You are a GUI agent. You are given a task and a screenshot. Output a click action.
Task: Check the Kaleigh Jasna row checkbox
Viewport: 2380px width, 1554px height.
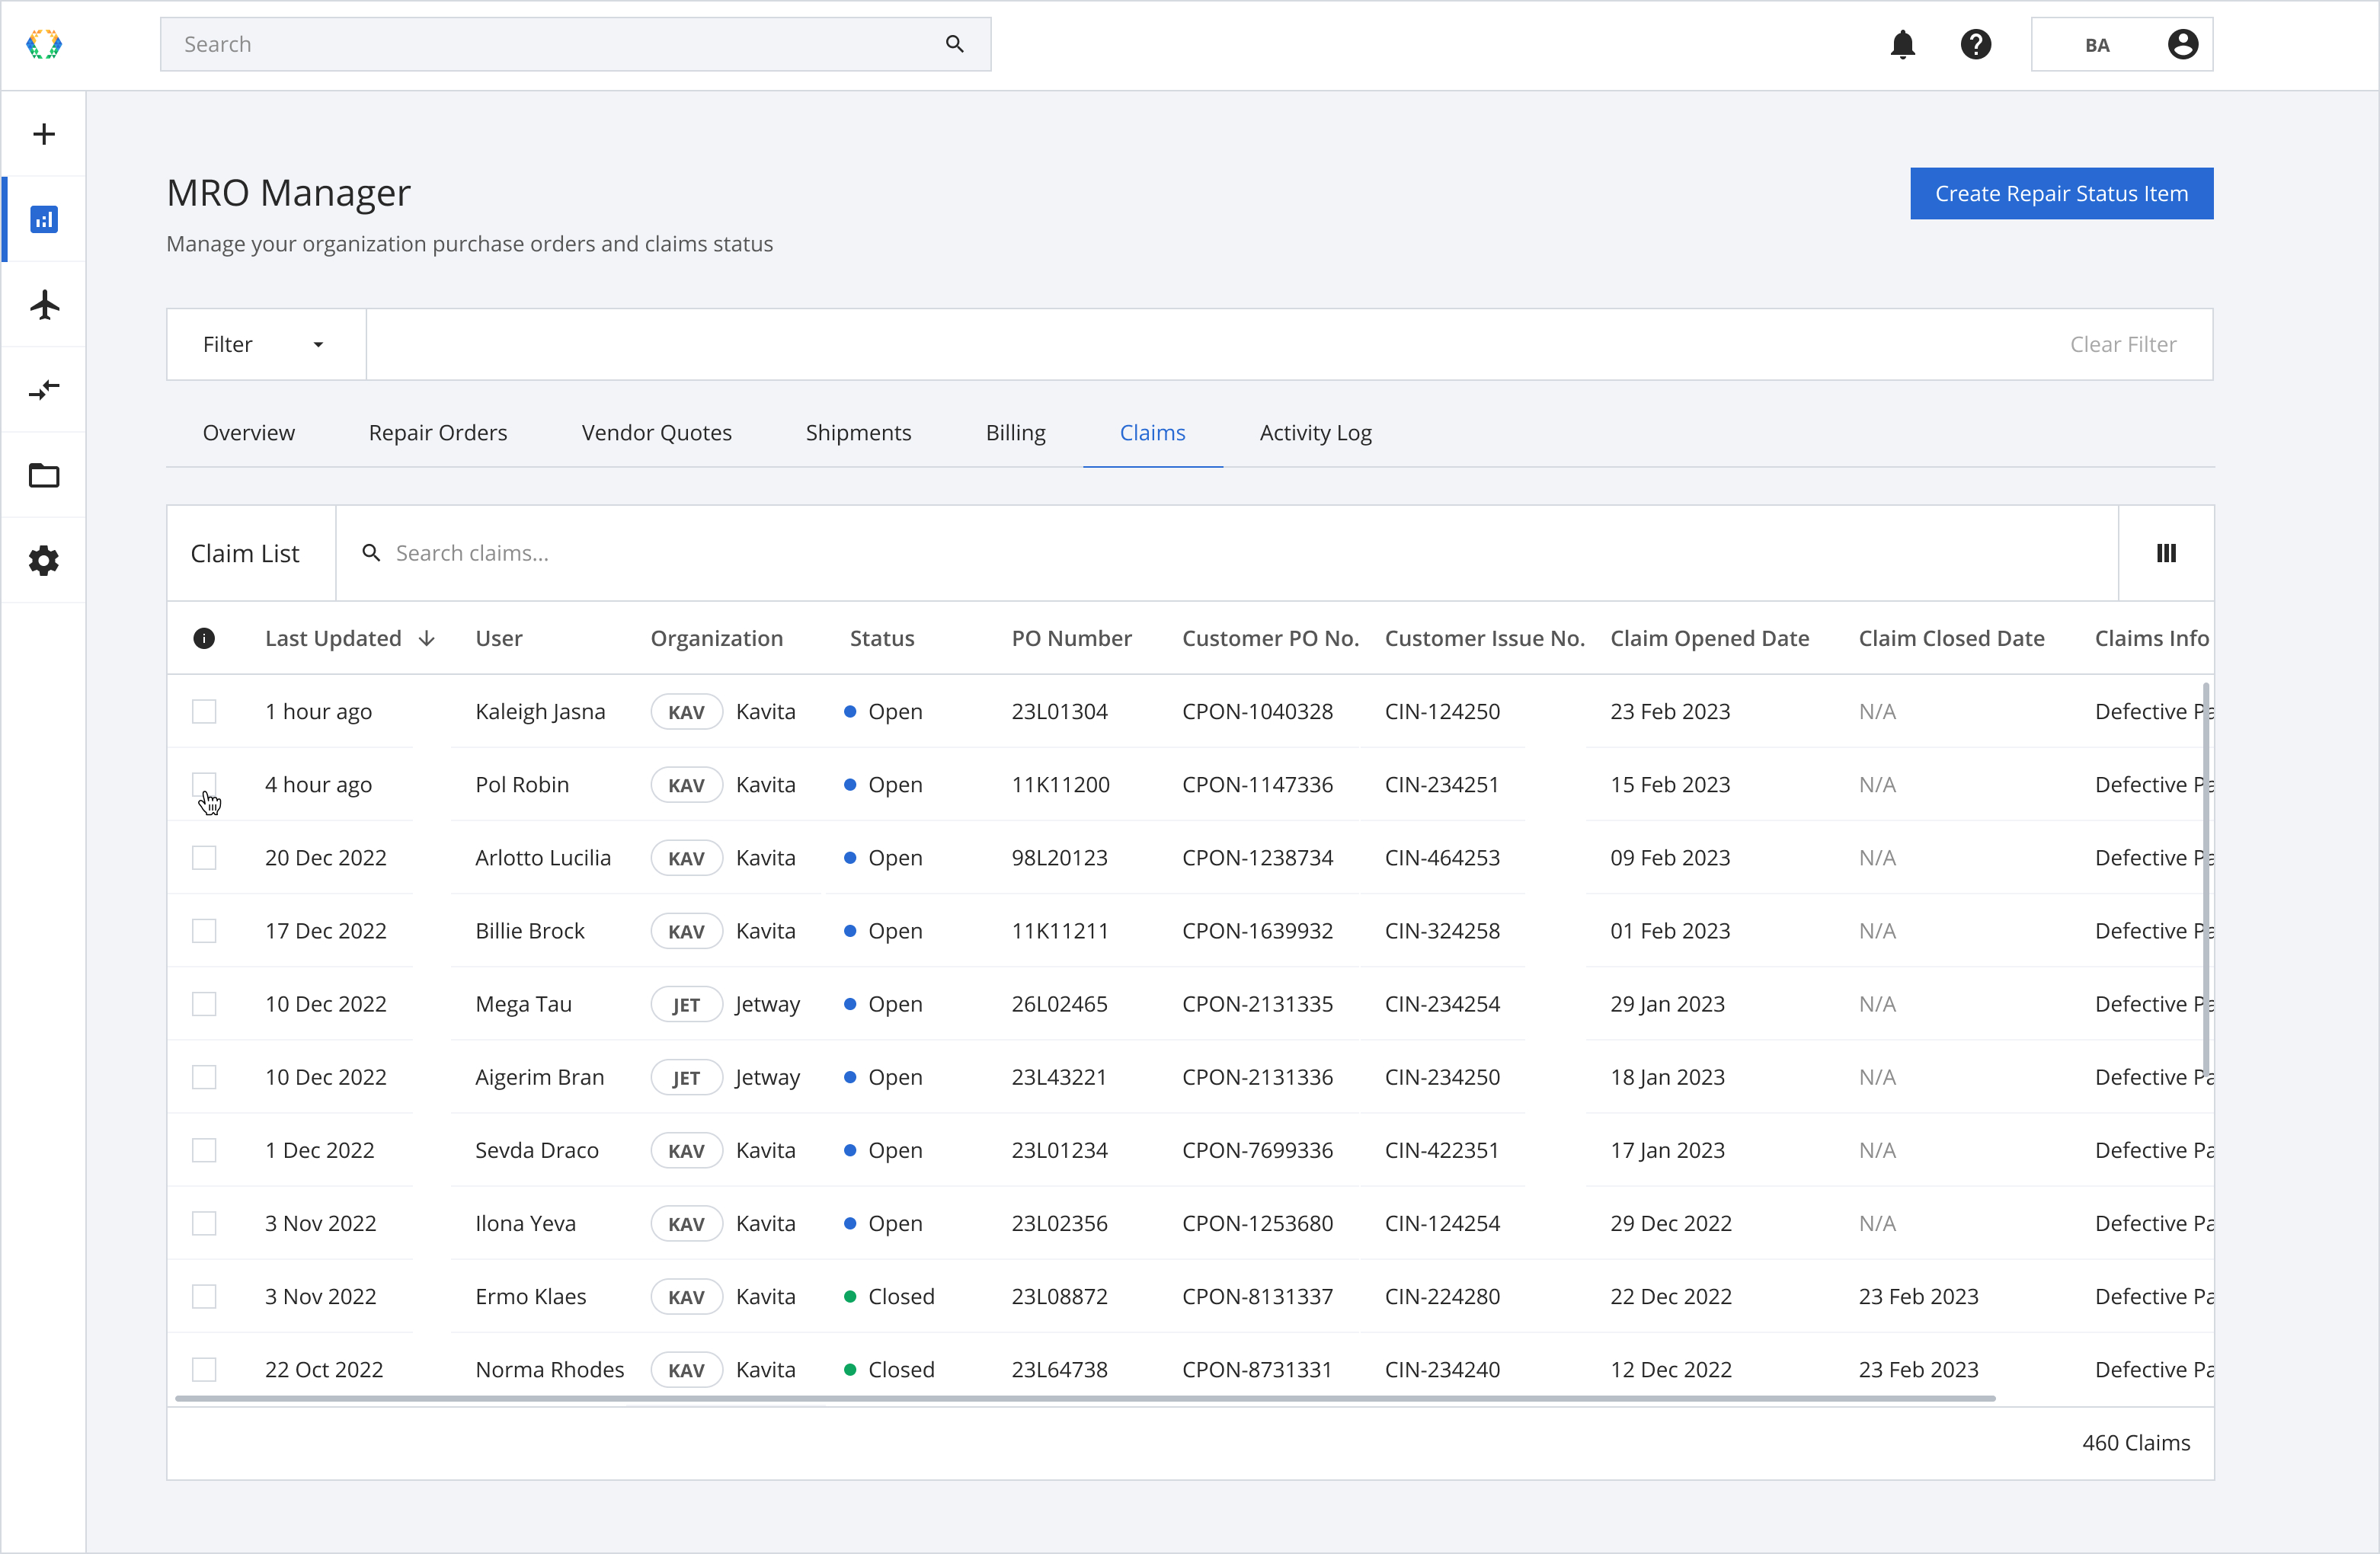tap(204, 711)
